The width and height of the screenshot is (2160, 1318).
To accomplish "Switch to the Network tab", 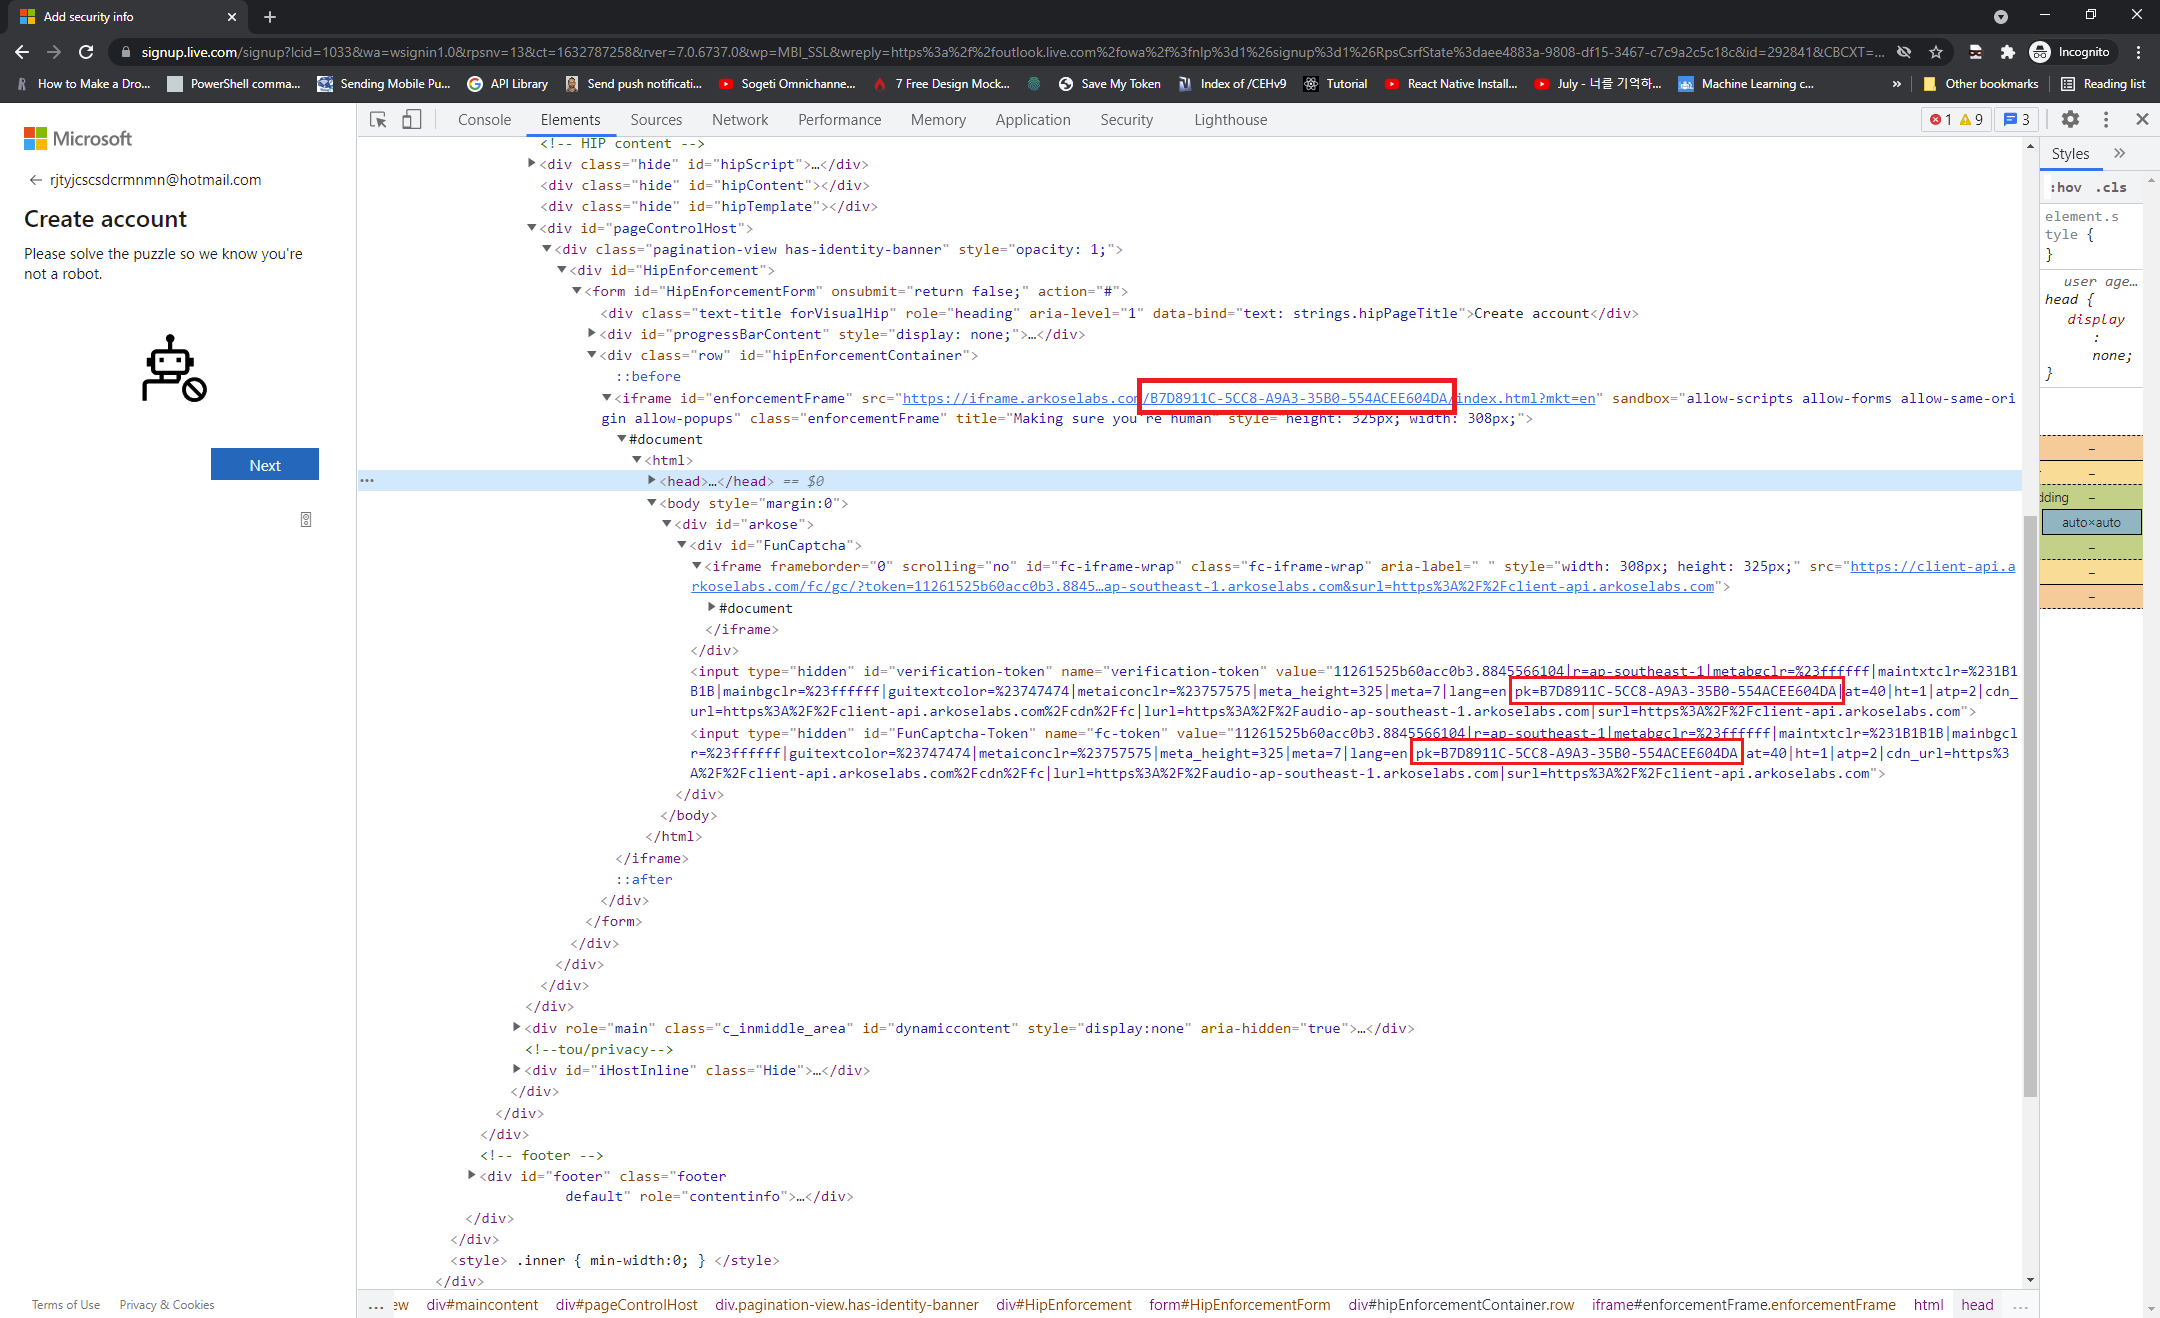I will tap(740, 120).
